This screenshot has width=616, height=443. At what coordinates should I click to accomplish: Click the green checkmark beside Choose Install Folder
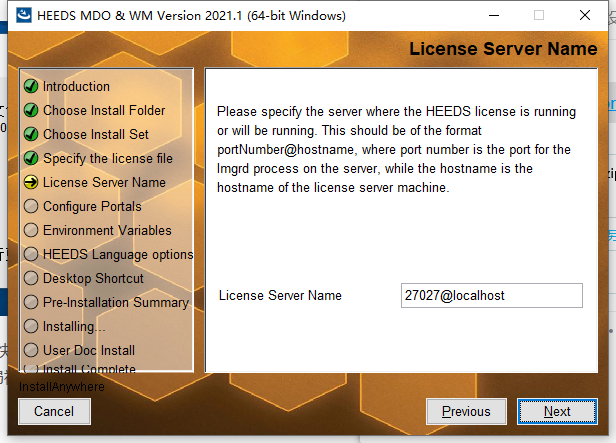[31, 110]
